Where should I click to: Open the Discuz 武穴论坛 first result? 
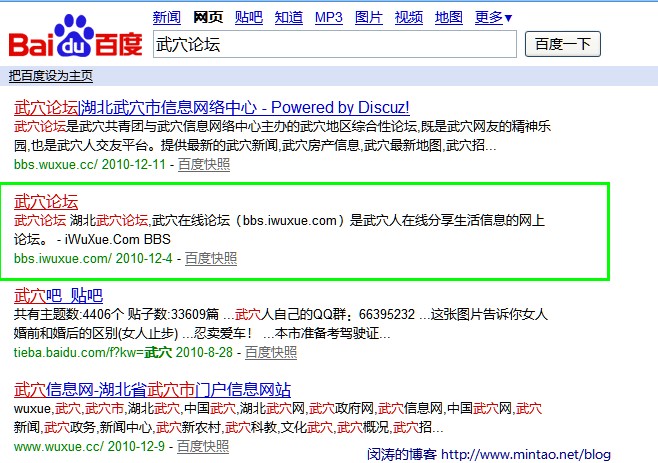click(211, 107)
